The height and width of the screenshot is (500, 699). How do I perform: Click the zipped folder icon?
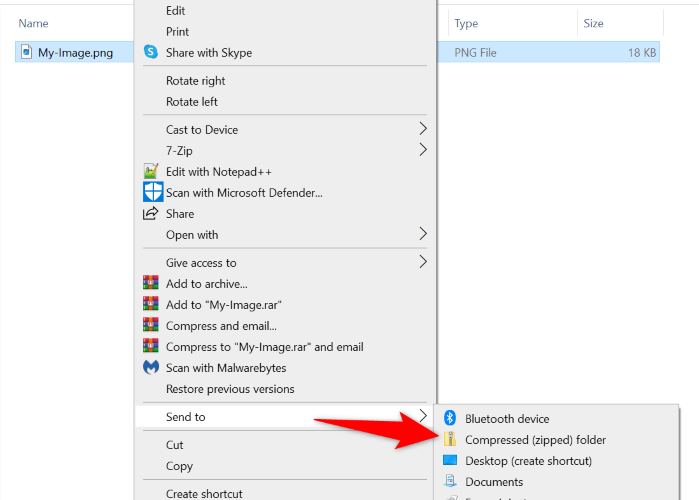[450, 440]
